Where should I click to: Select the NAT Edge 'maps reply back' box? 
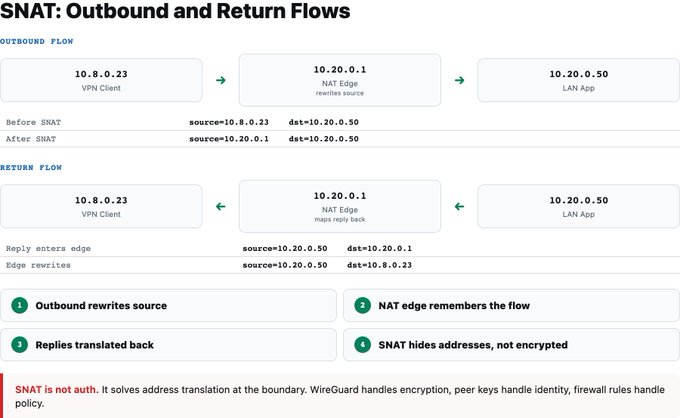tap(340, 206)
